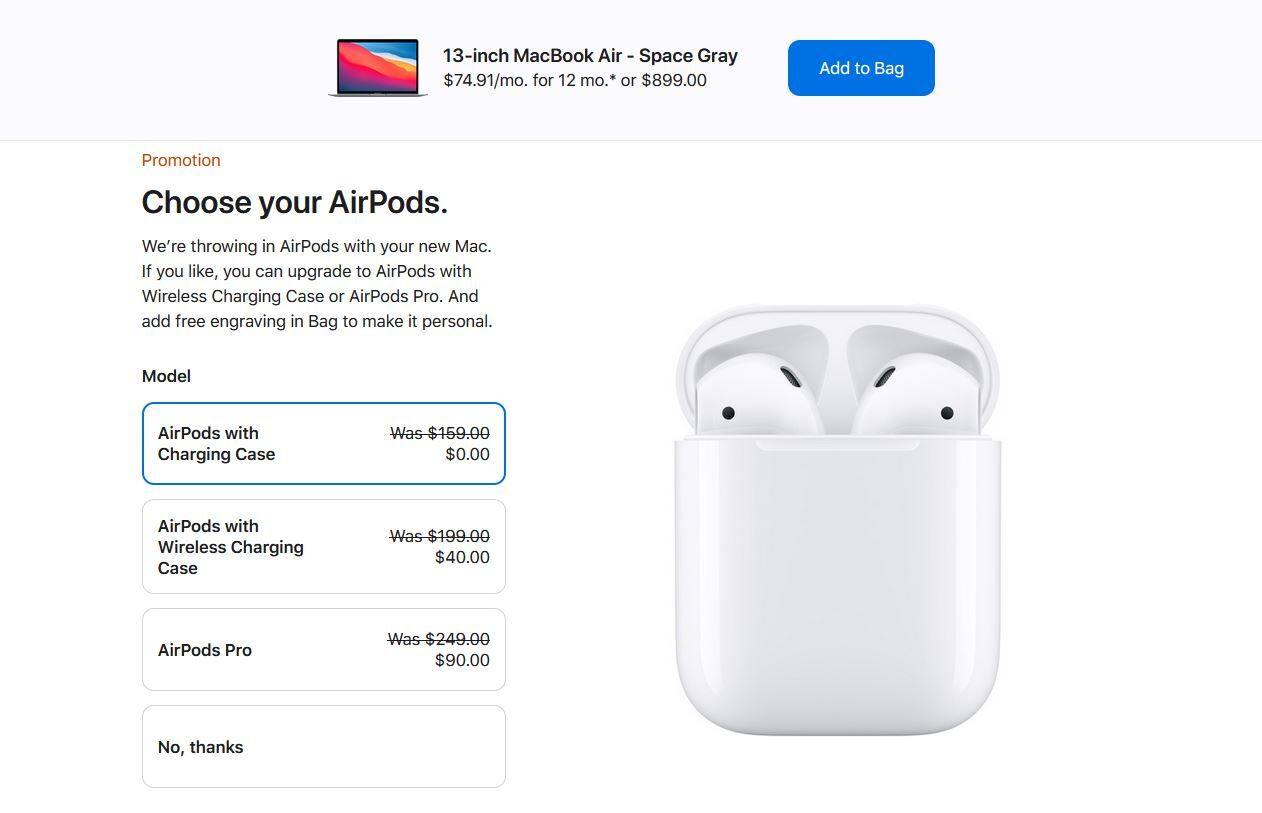The height and width of the screenshot is (813, 1262).
Task: Pick the AirPods Pro model option
Action: click(x=323, y=649)
